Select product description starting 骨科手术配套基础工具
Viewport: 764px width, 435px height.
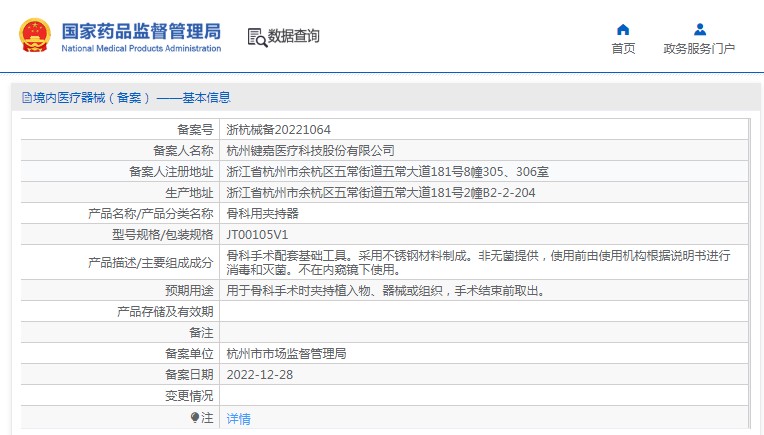pyautogui.click(x=478, y=262)
